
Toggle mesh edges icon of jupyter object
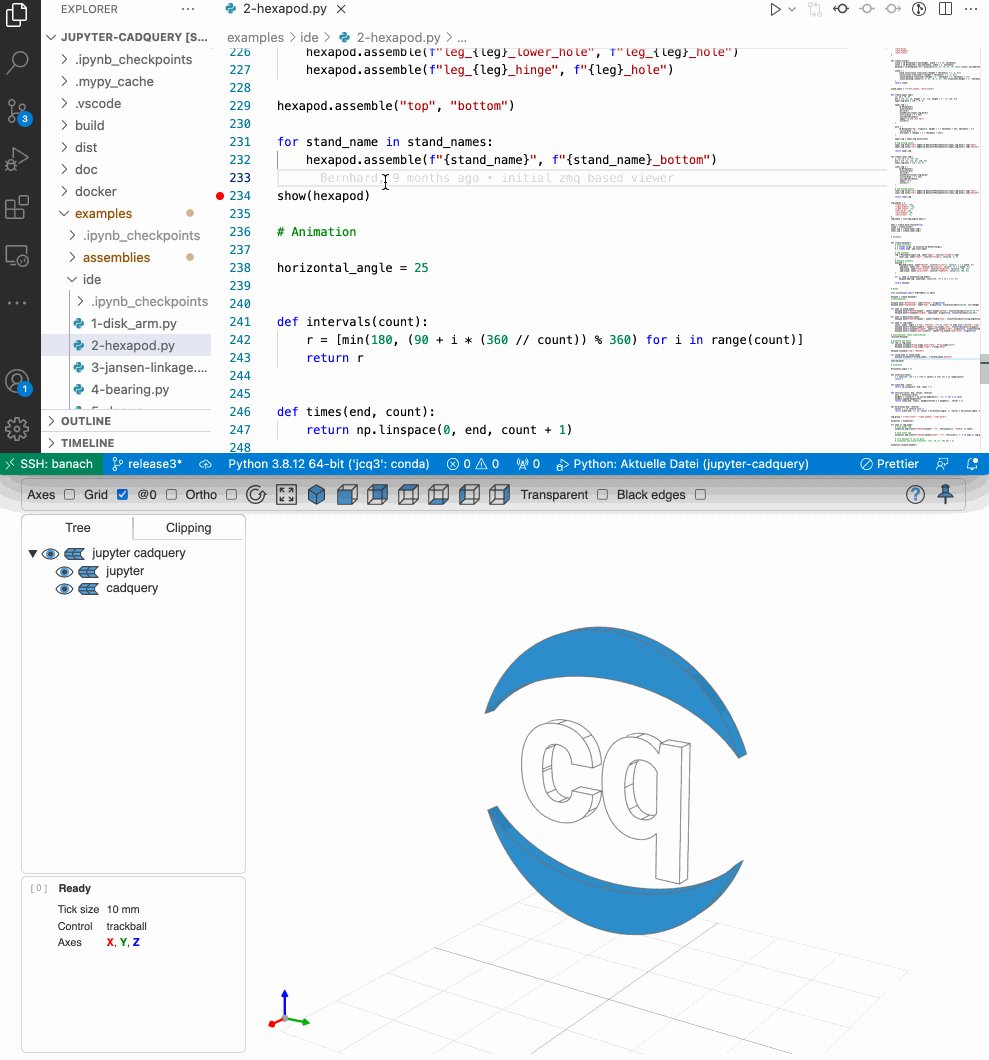tap(89, 572)
